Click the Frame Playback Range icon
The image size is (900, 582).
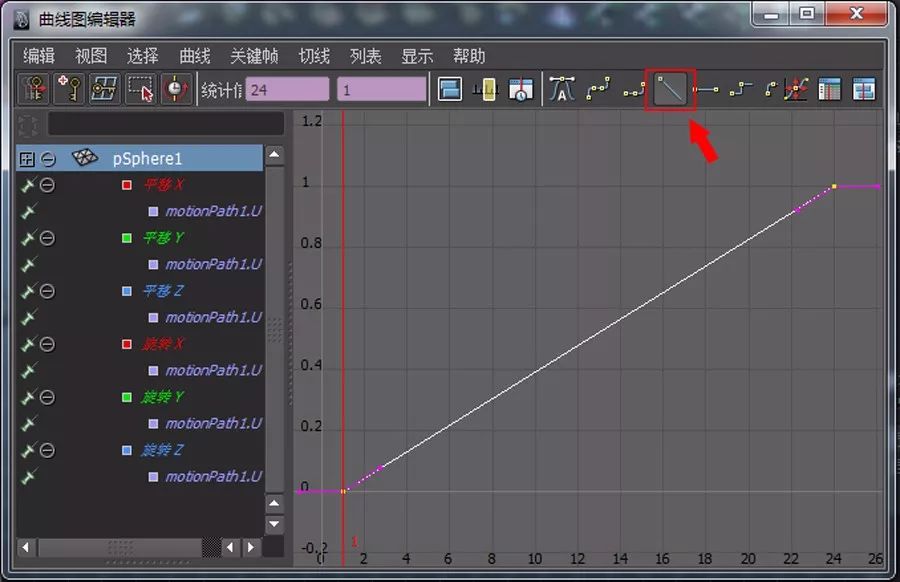[x=486, y=90]
